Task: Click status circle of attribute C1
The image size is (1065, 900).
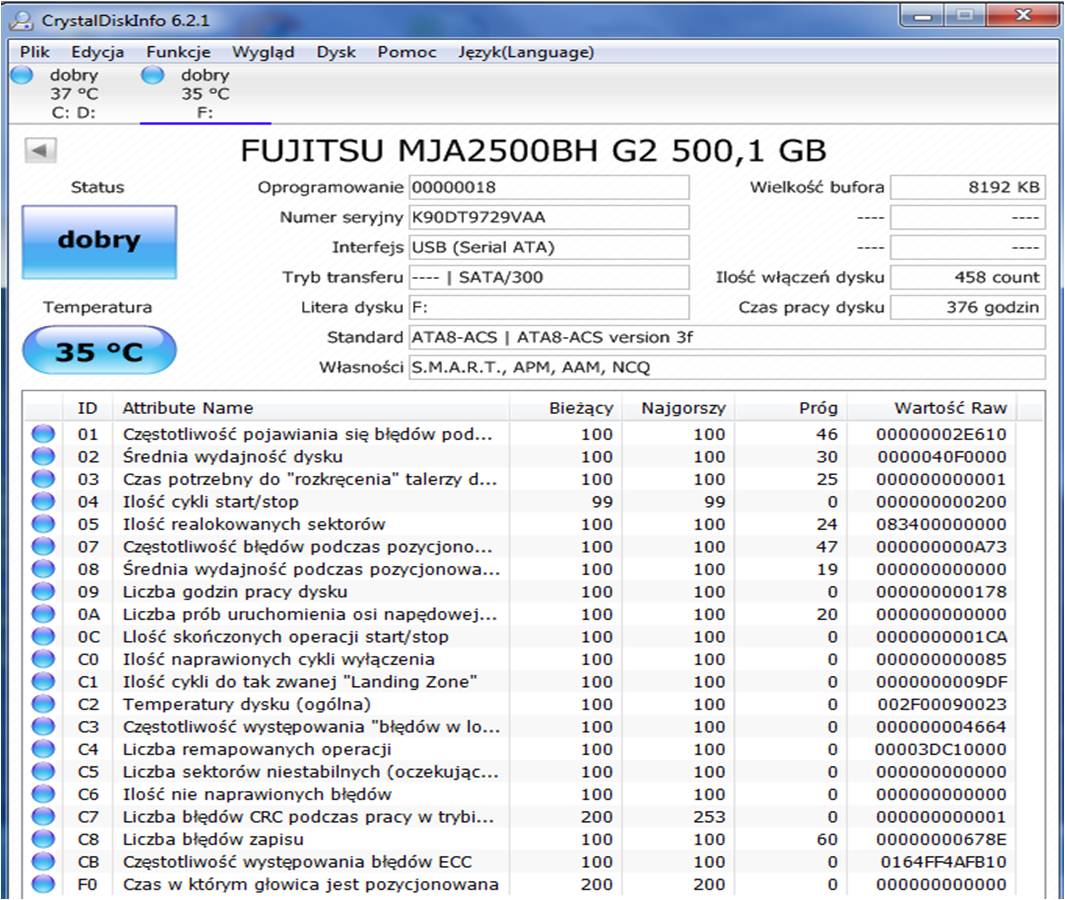Action: 43,681
